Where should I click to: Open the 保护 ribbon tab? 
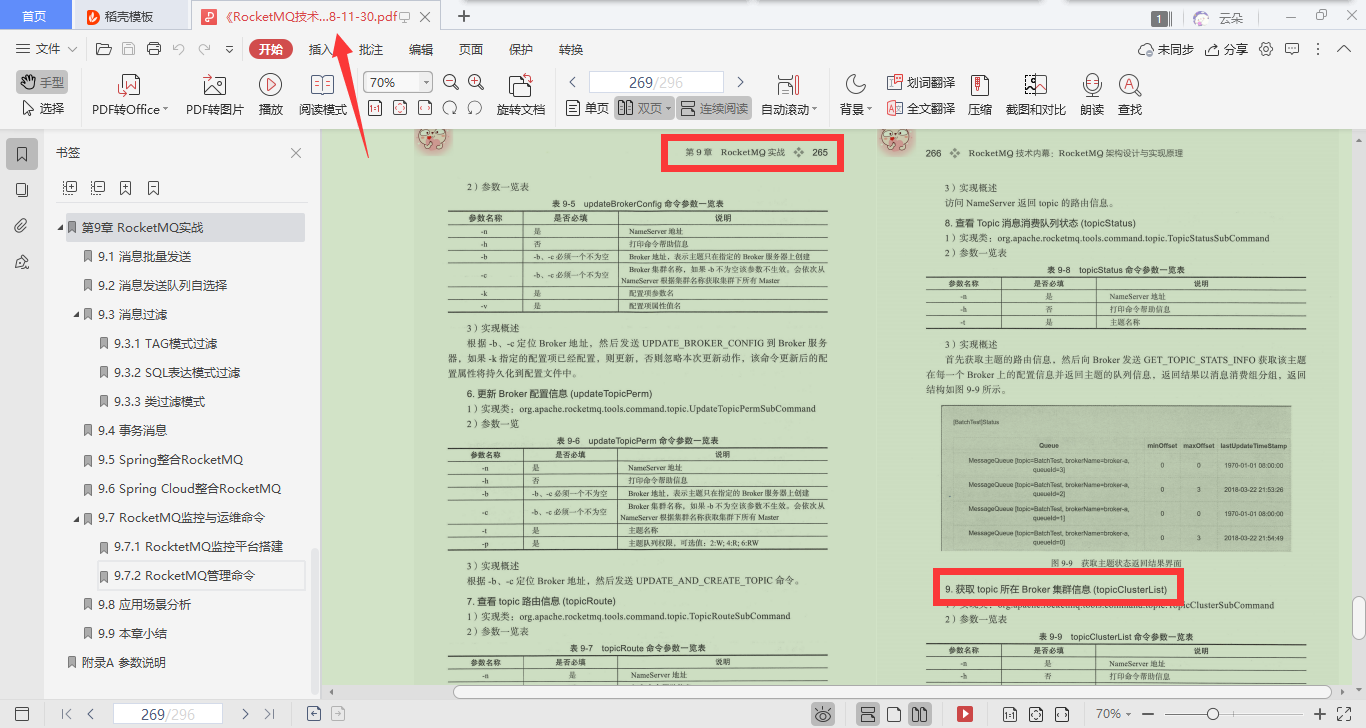tap(521, 49)
